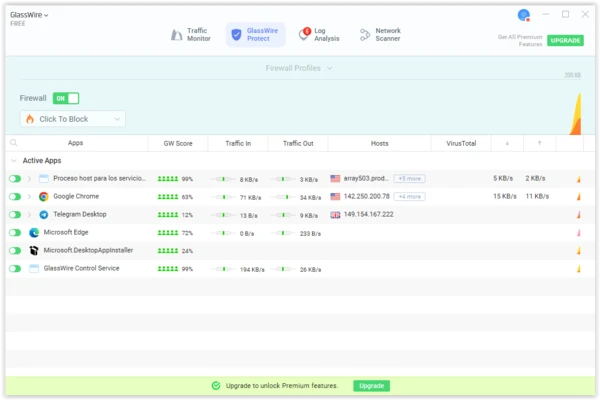600x400 pixels.
Task: Click the Microsoft.DesktopAppInstaller icon
Action: pos(34,250)
